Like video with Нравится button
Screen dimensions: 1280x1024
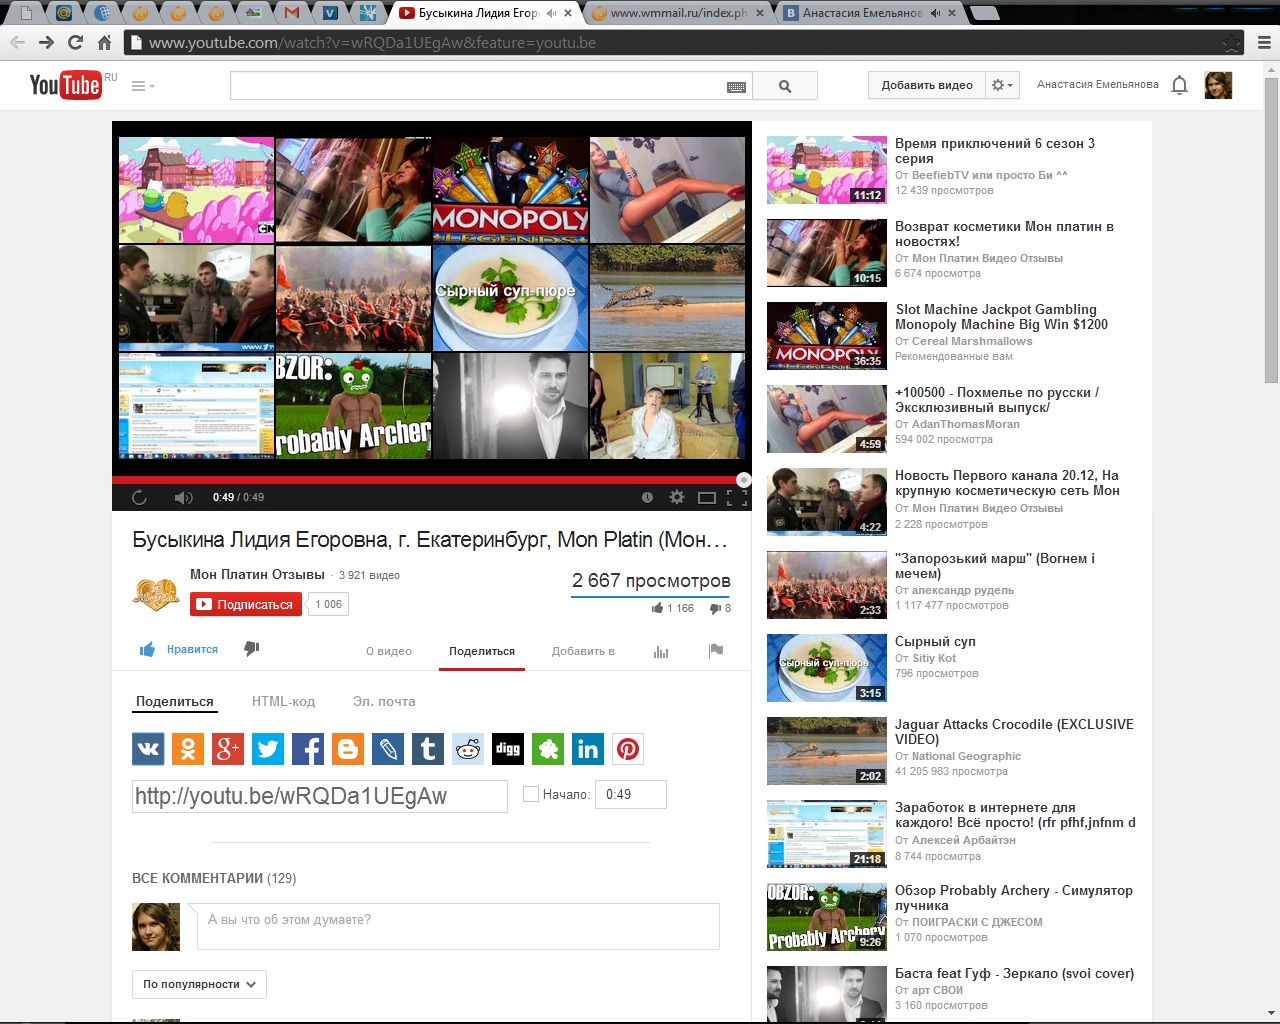(x=179, y=649)
